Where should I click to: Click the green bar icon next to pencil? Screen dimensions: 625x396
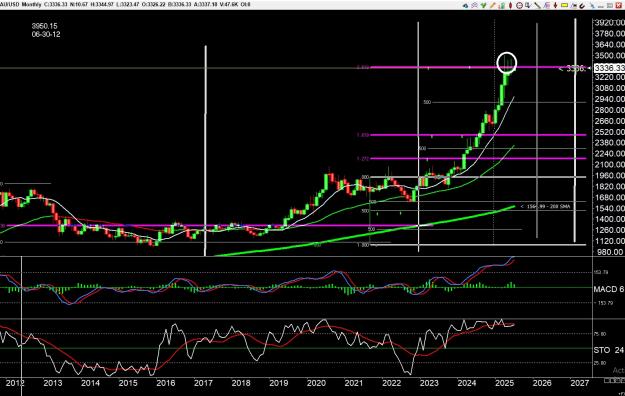502,5
